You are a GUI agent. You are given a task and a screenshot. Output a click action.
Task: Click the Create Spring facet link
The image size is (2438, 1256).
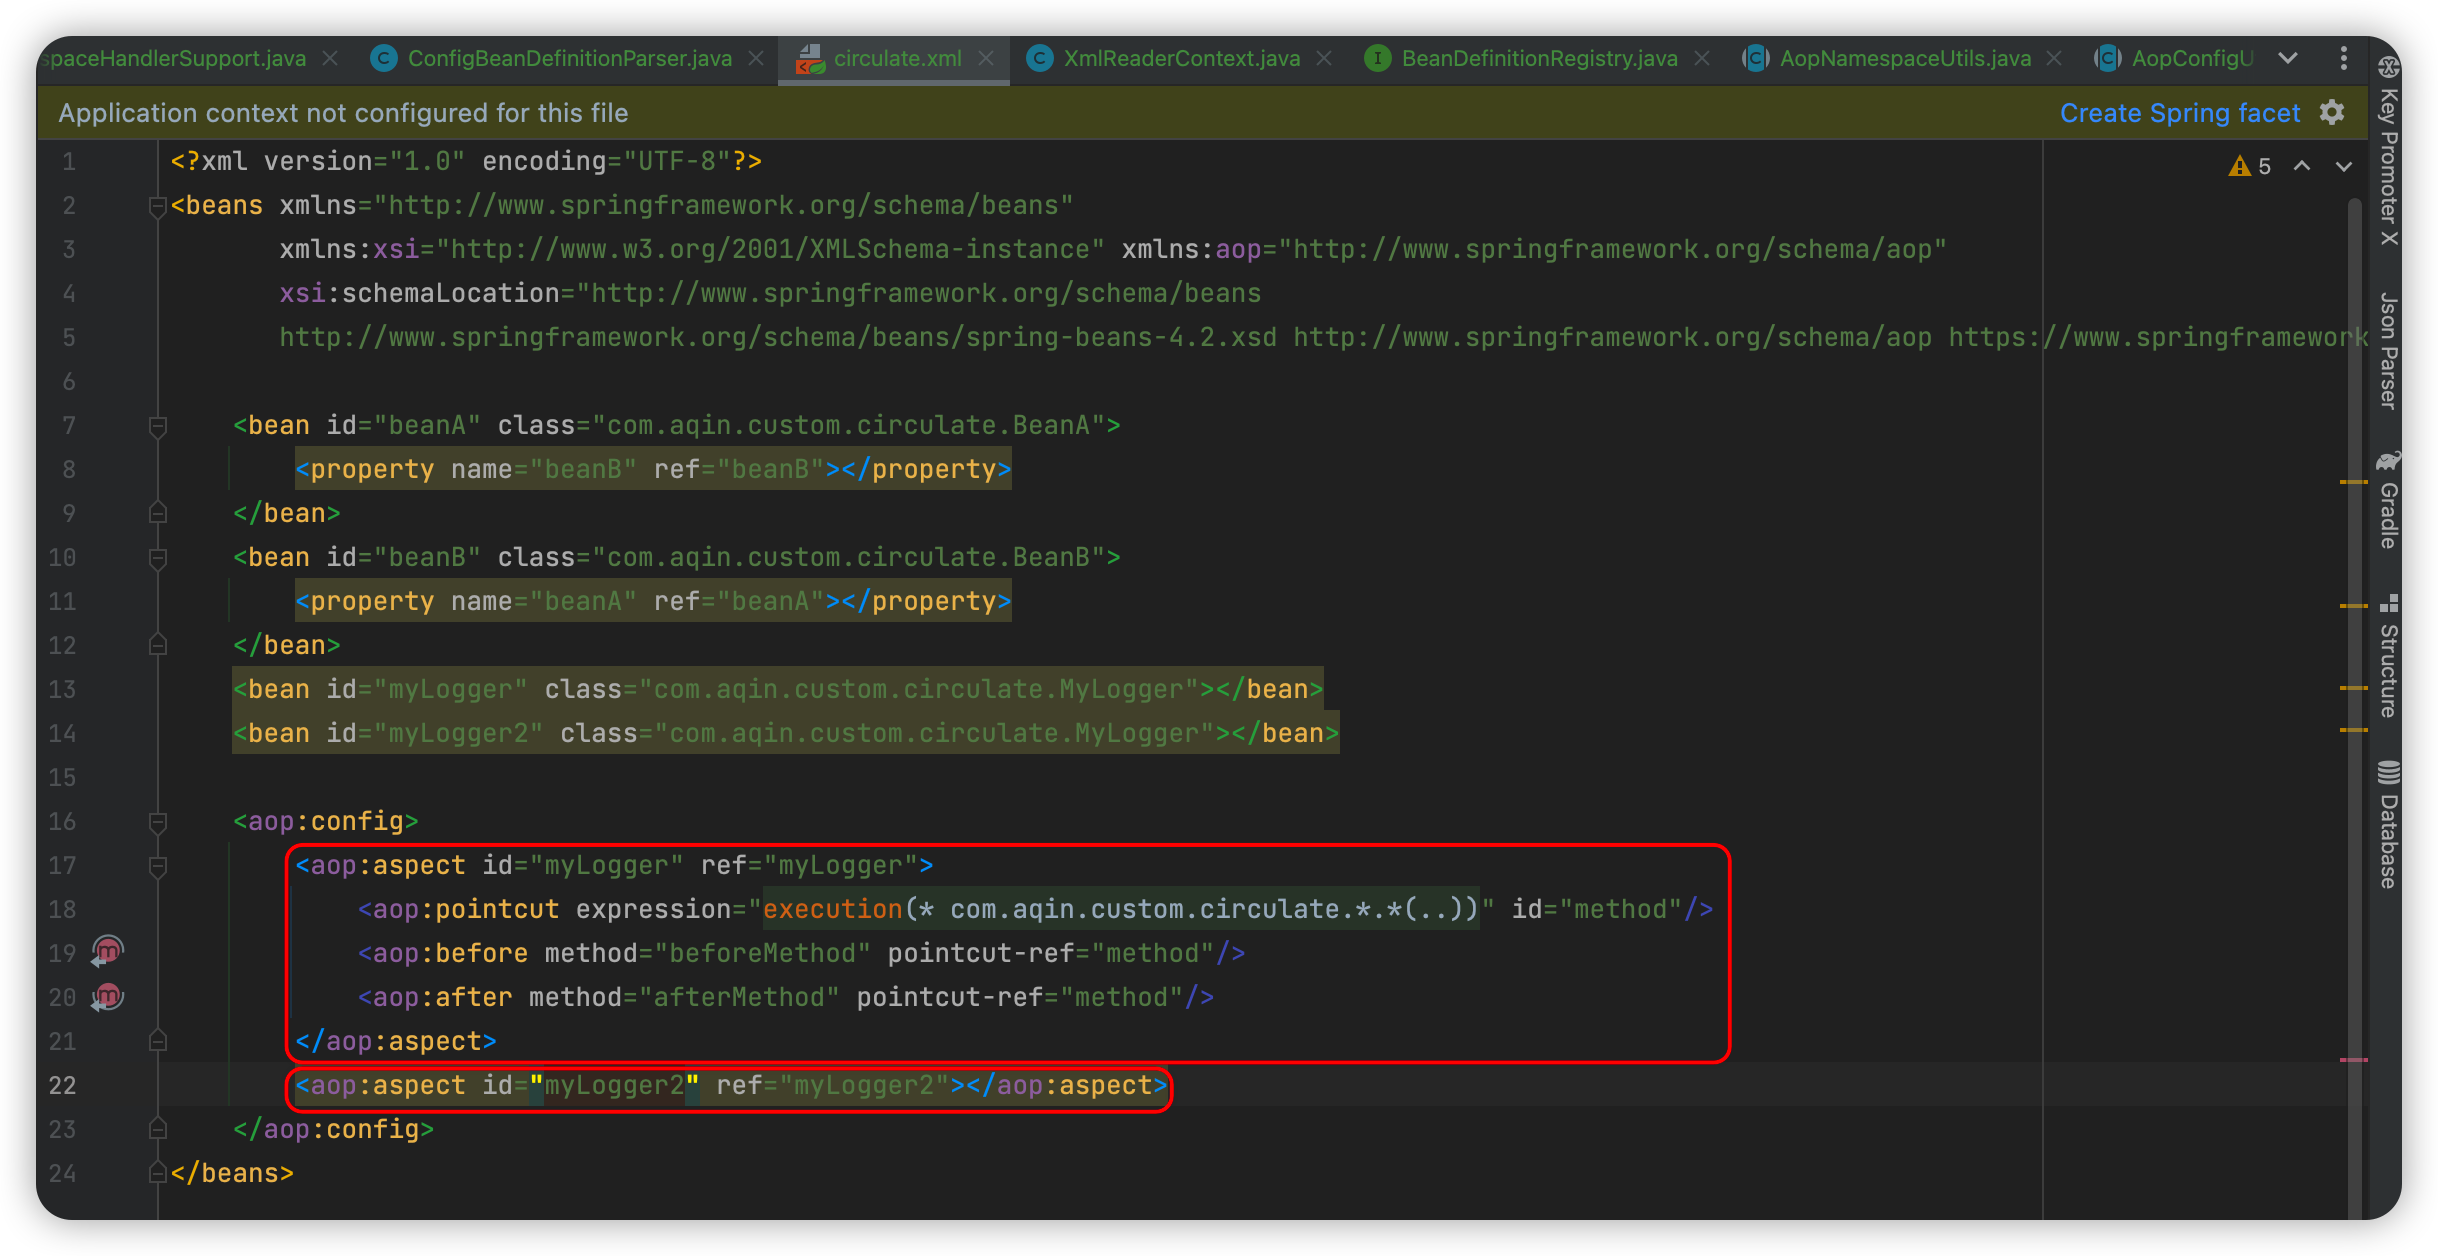pos(2180,113)
